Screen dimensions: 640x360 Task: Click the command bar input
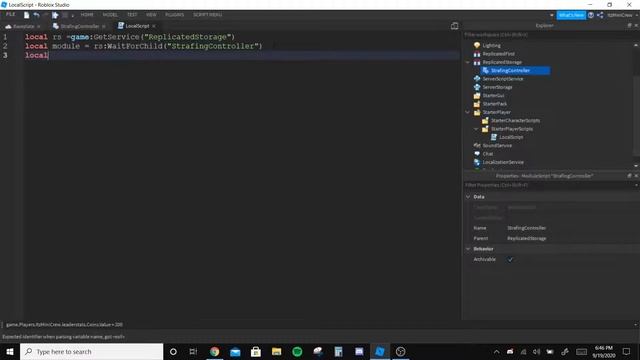(x=318, y=324)
